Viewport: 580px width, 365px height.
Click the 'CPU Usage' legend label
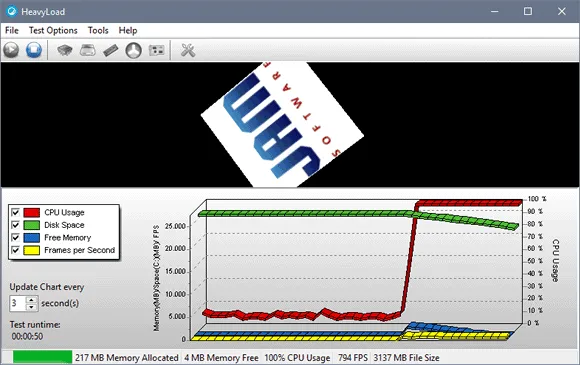(x=64, y=212)
